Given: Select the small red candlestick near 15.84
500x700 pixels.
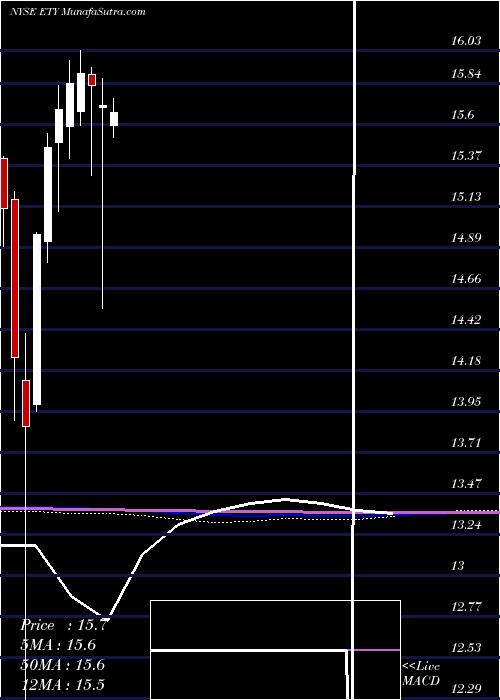Looking at the screenshot, I should (92, 80).
